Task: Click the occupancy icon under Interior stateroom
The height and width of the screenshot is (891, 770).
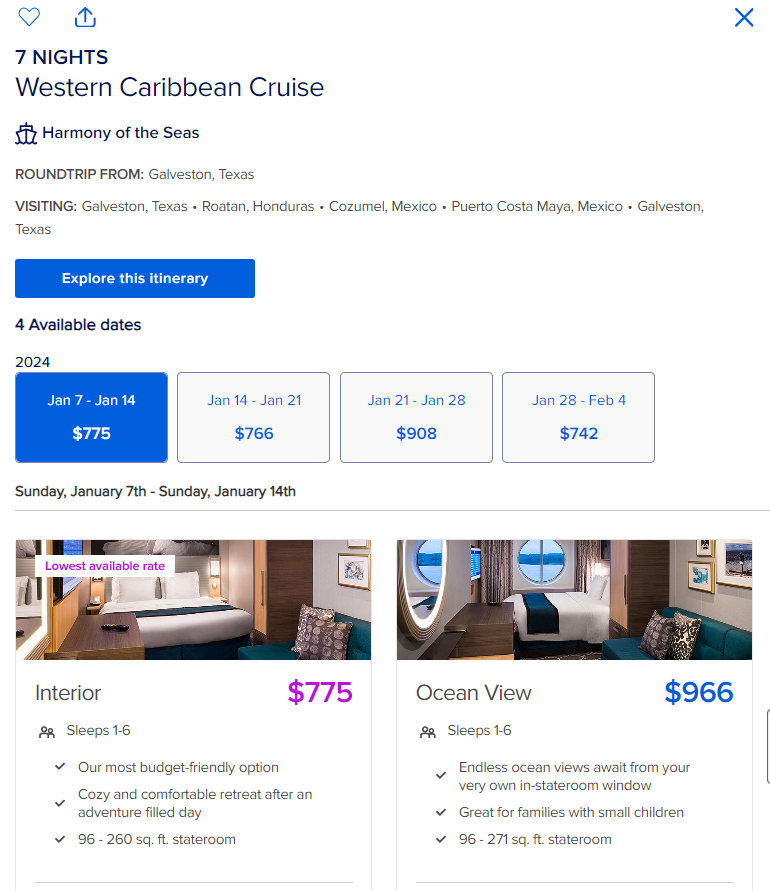Action: pyautogui.click(x=46, y=731)
